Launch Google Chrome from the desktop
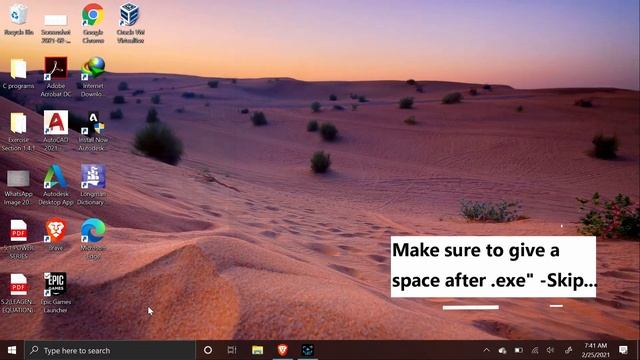 coord(93,22)
